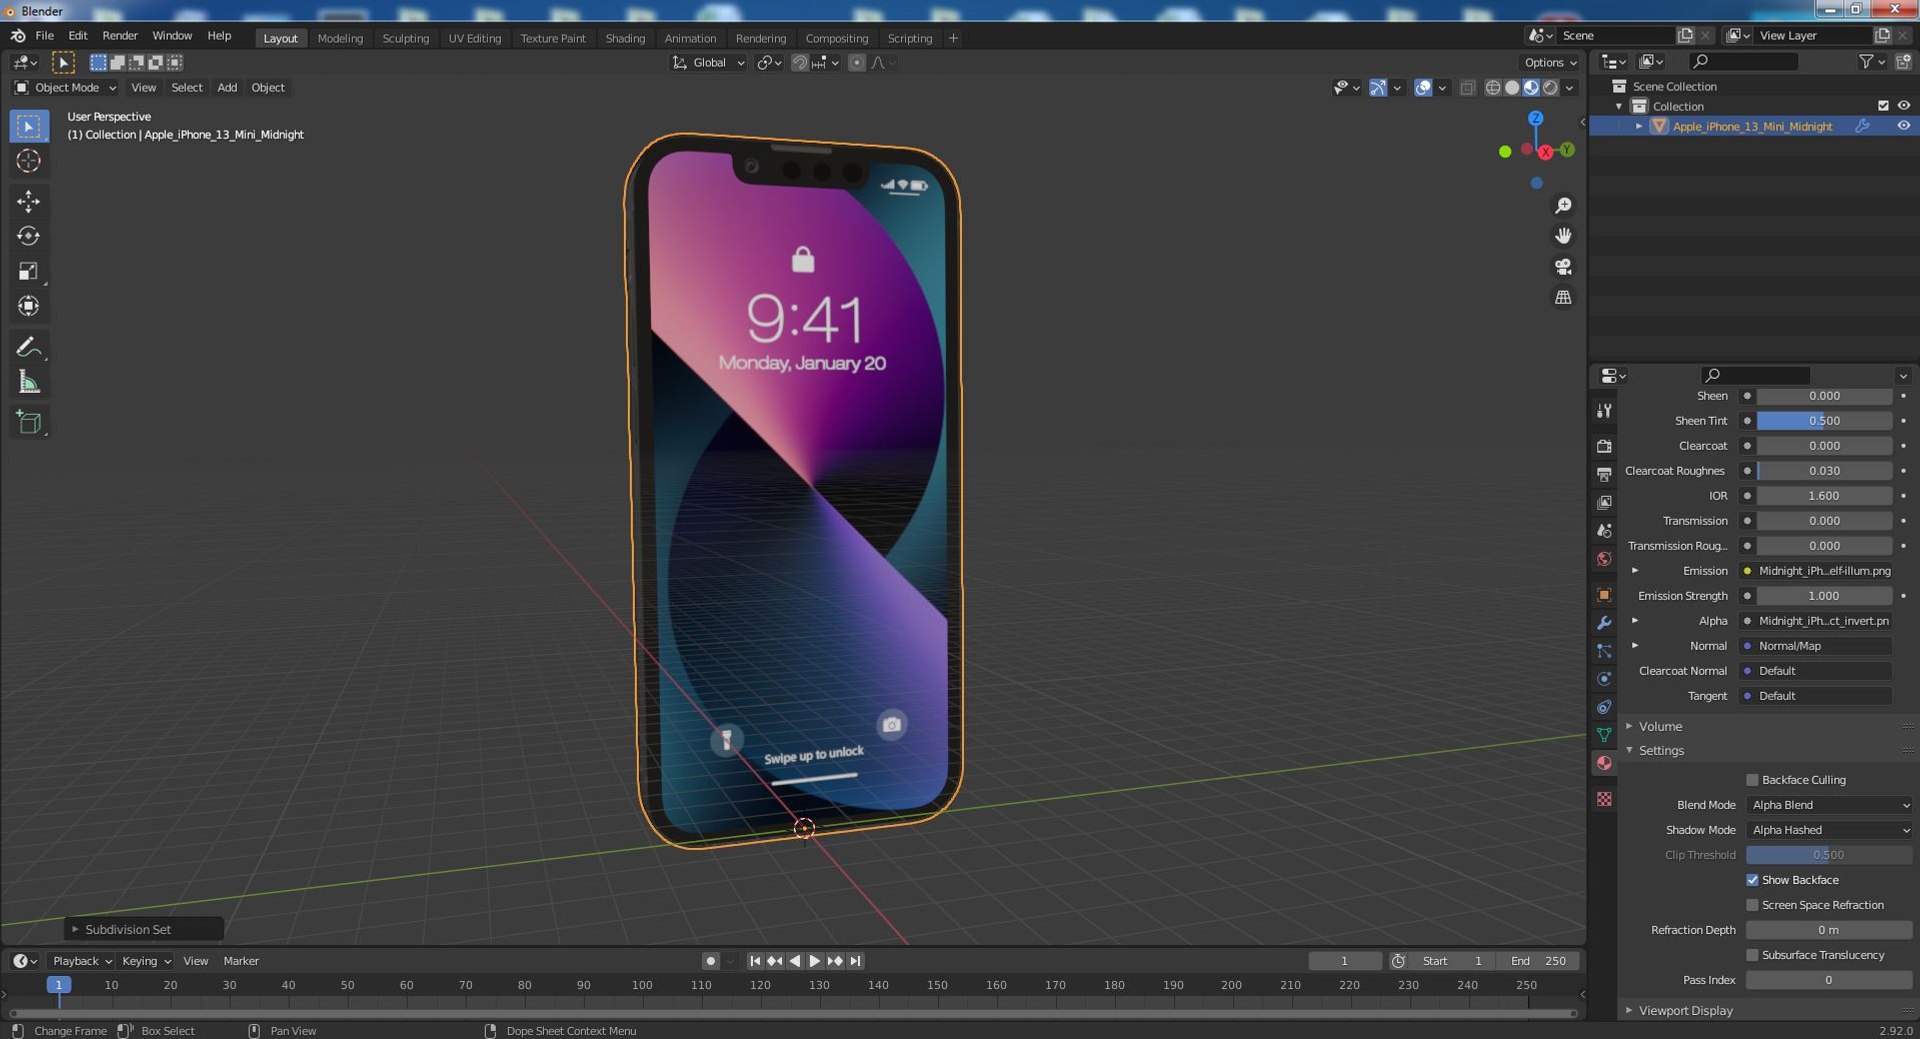Toggle Collection exclude checkbox in outliner
The height and width of the screenshot is (1039, 1920).
point(1883,106)
